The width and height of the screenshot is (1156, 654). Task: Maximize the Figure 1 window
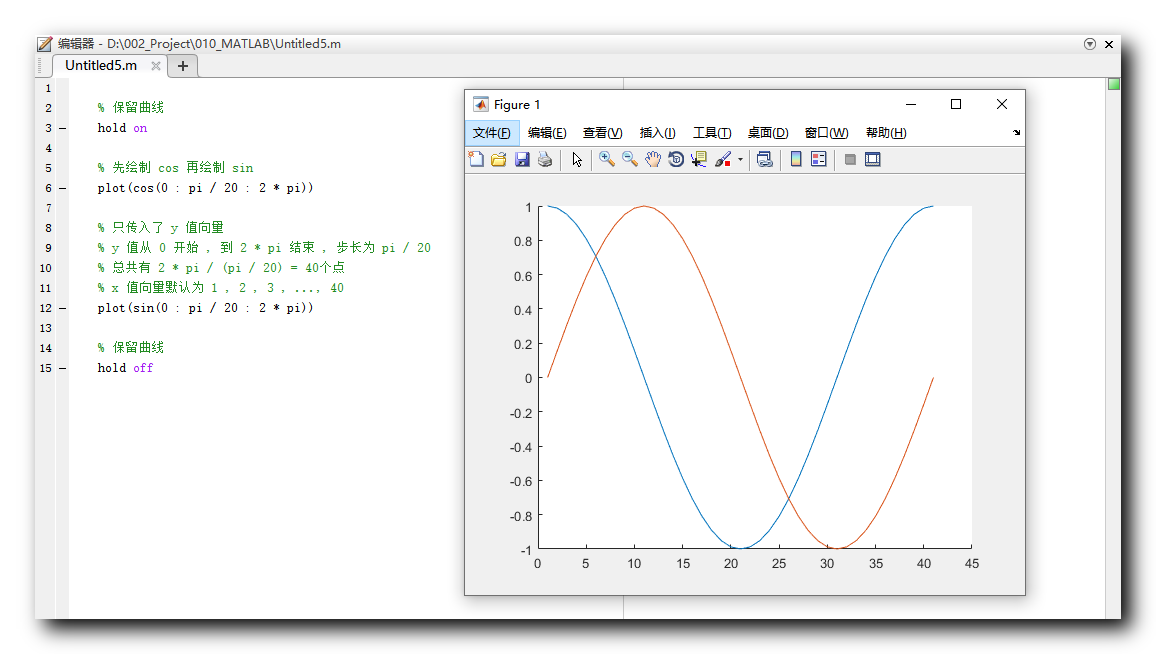click(x=956, y=105)
